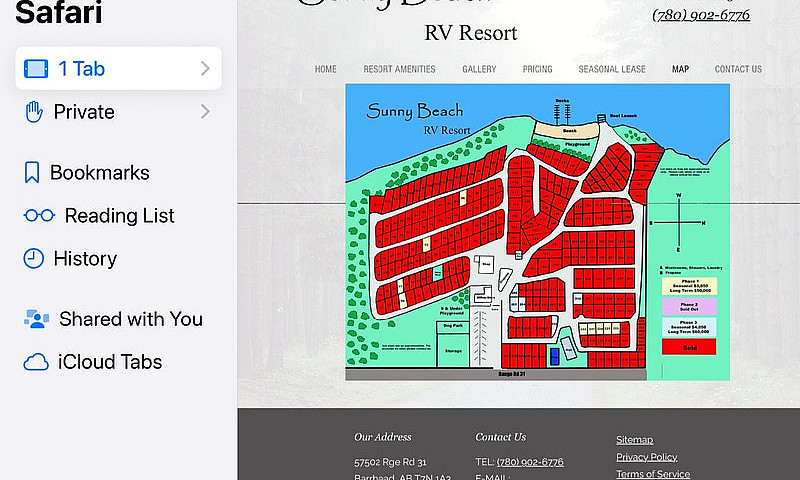Image resolution: width=800 pixels, height=480 pixels.
Task: Expand the Private chevron arrow
Action: [x=205, y=112]
